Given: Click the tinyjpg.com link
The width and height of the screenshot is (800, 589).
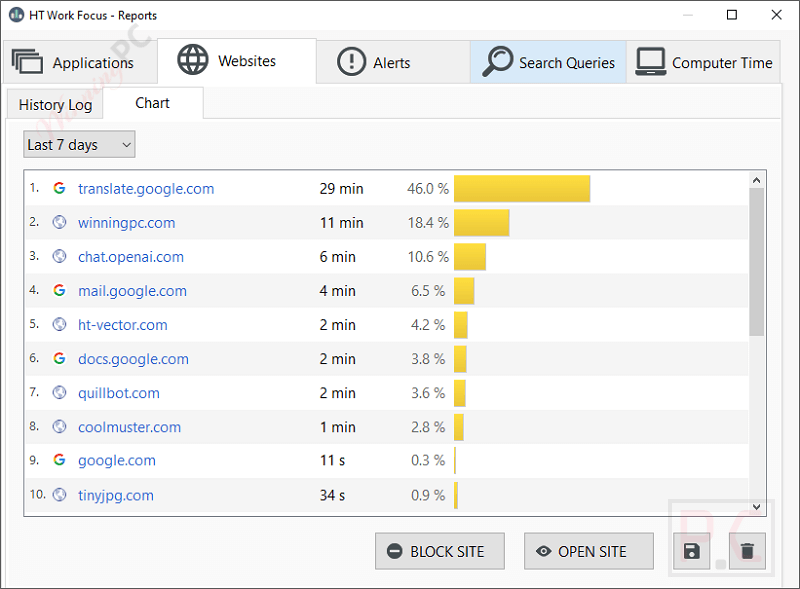Looking at the screenshot, I should [116, 495].
